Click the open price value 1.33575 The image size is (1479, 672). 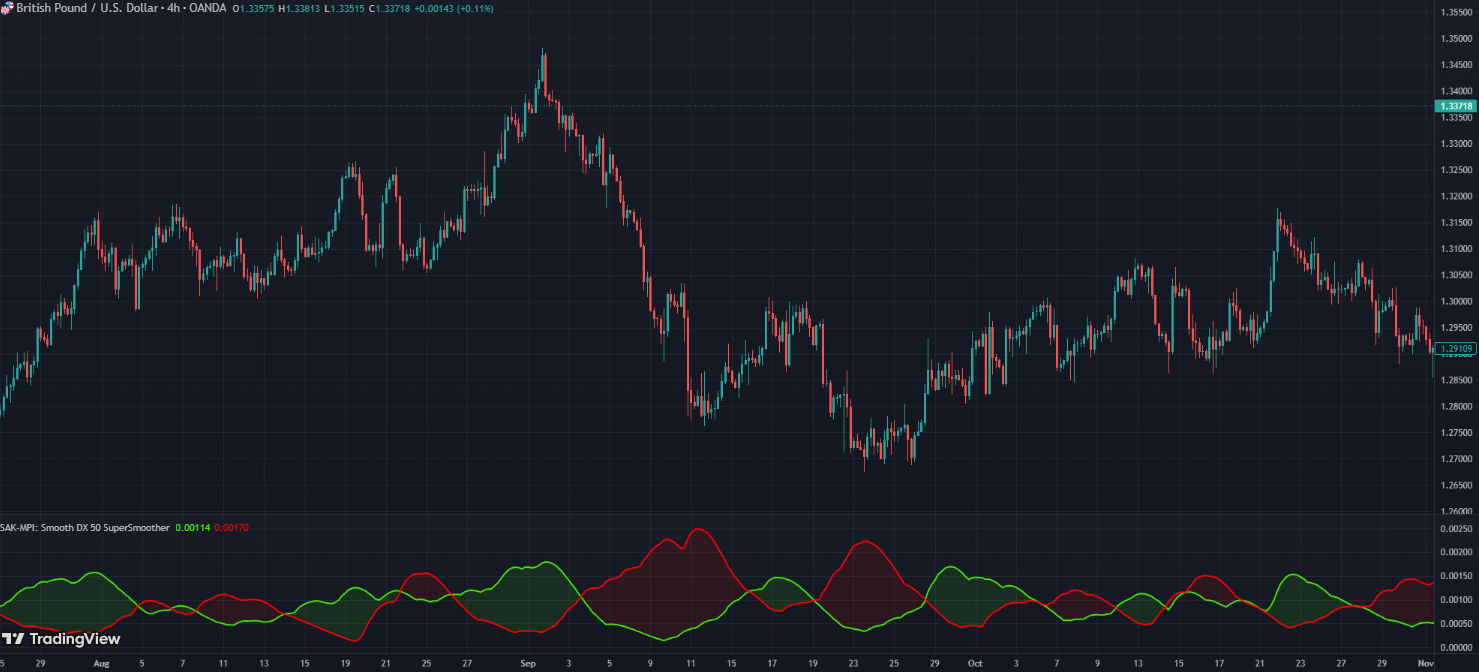click(x=257, y=8)
